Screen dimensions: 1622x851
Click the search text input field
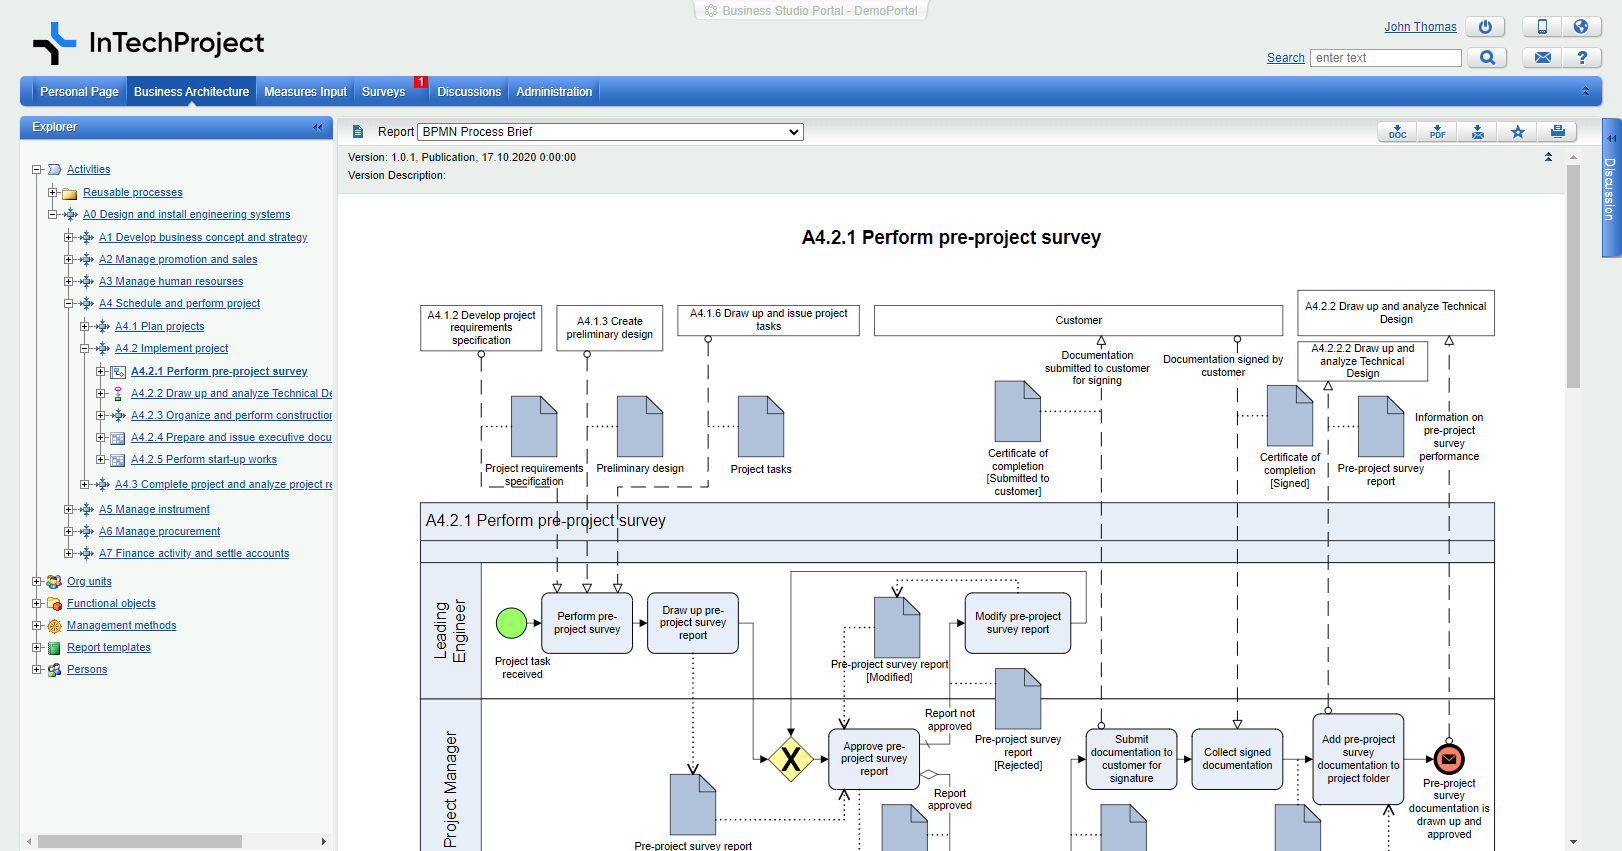pos(1386,58)
